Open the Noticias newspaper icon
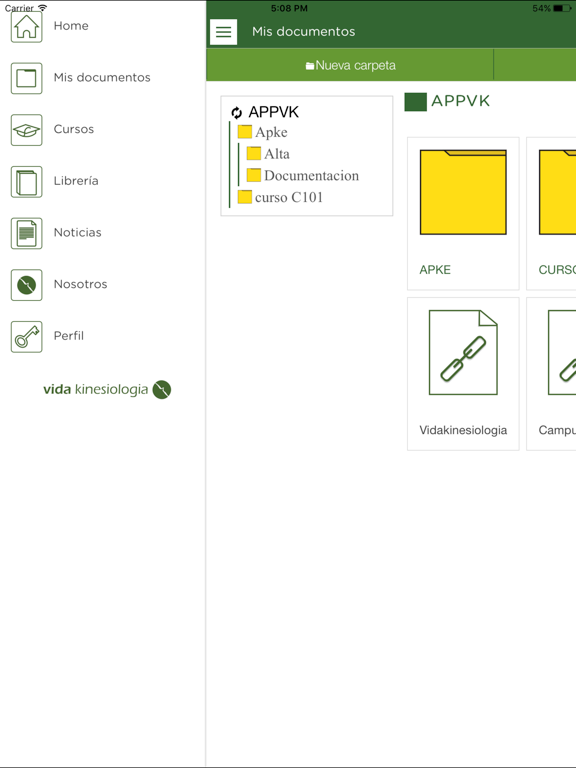Image resolution: width=576 pixels, height=768 pixels. pyautogui.click(x=26, y=233)
